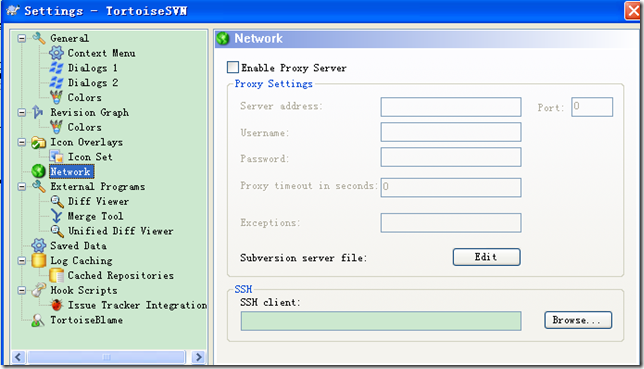Image resolution: width=644 pixels, height=369 pixels.
Task: Collapse the General tree node
Action: (x=22, y=38)
